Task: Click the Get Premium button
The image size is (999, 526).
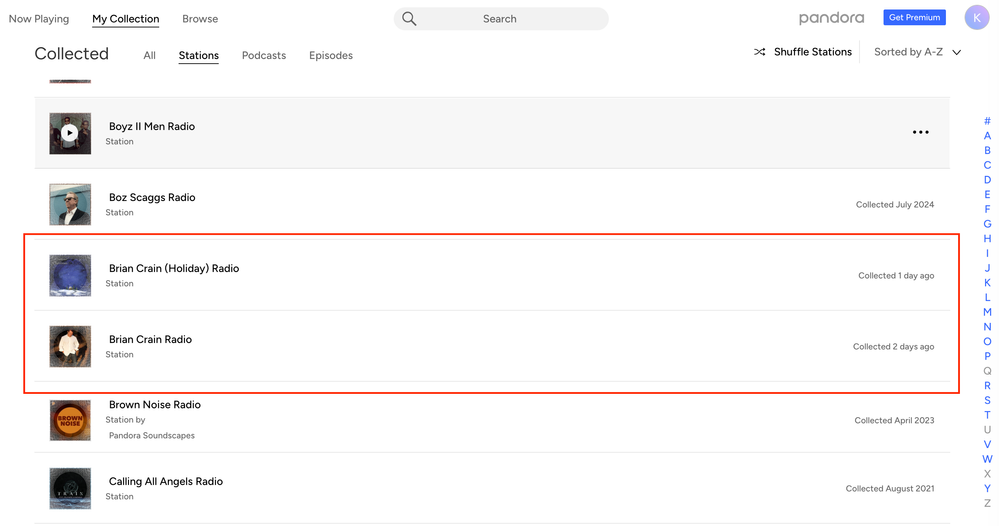Action: coord(914,18)
